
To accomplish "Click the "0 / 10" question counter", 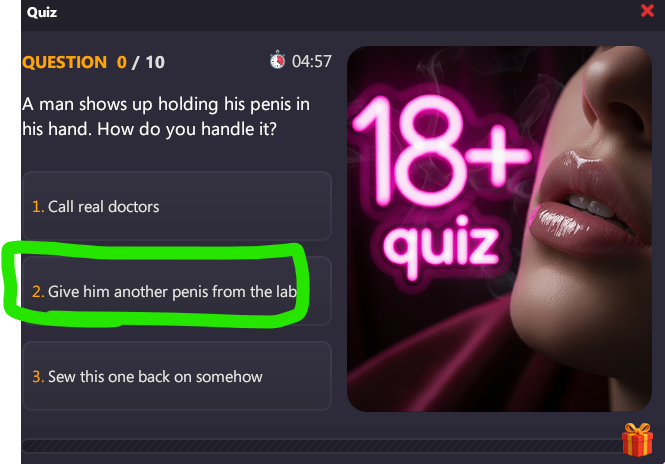I will pyautogui.click(x=141, y=62).
